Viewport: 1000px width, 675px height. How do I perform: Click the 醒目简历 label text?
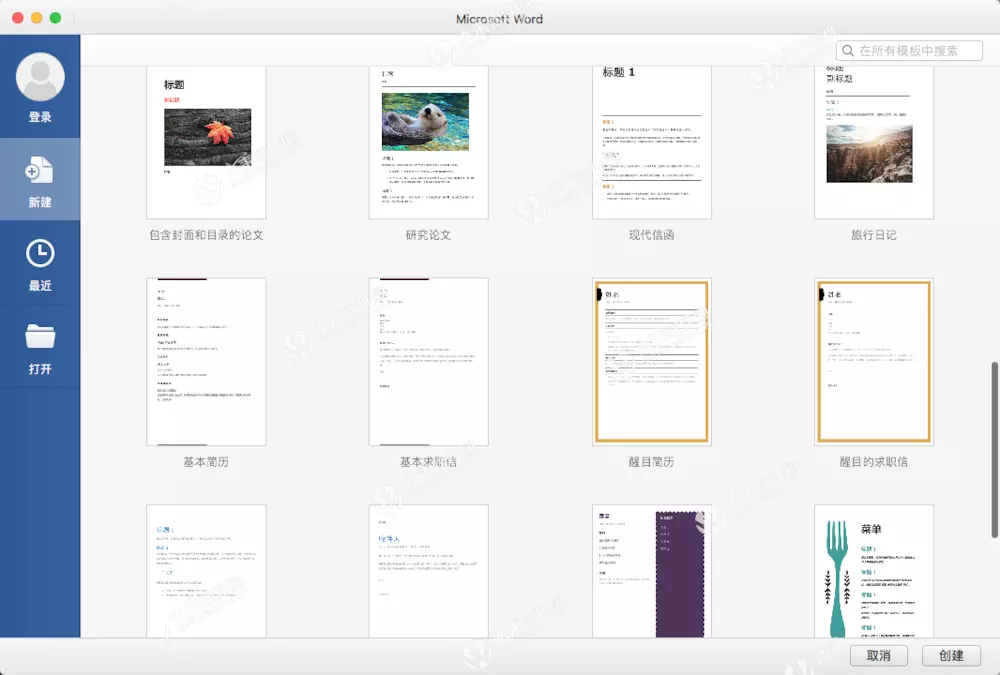pos(651,462)
